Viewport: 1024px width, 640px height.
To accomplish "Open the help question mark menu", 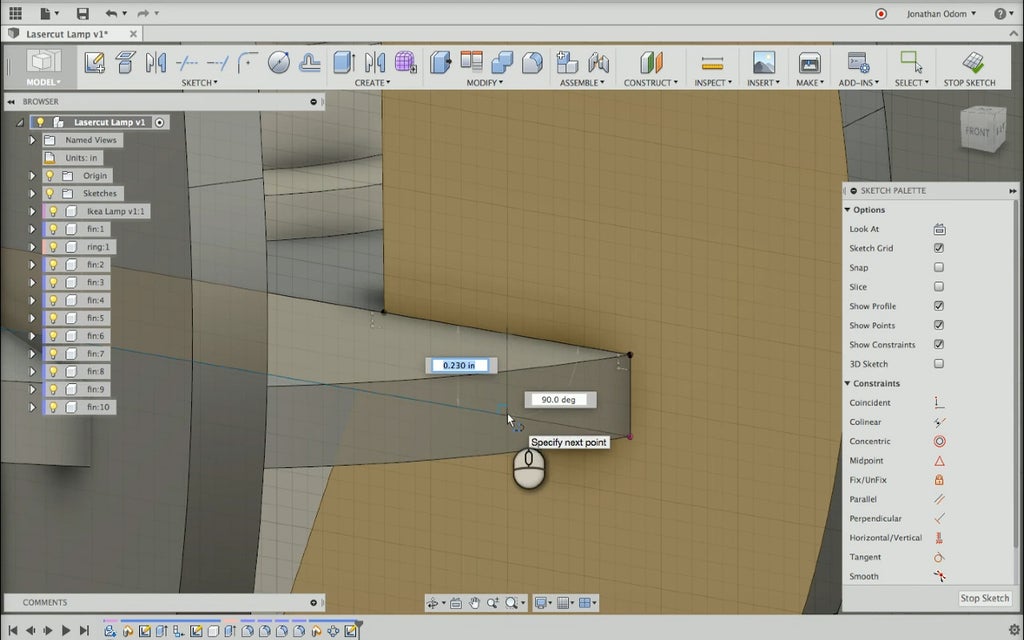I will [1004, 13].
